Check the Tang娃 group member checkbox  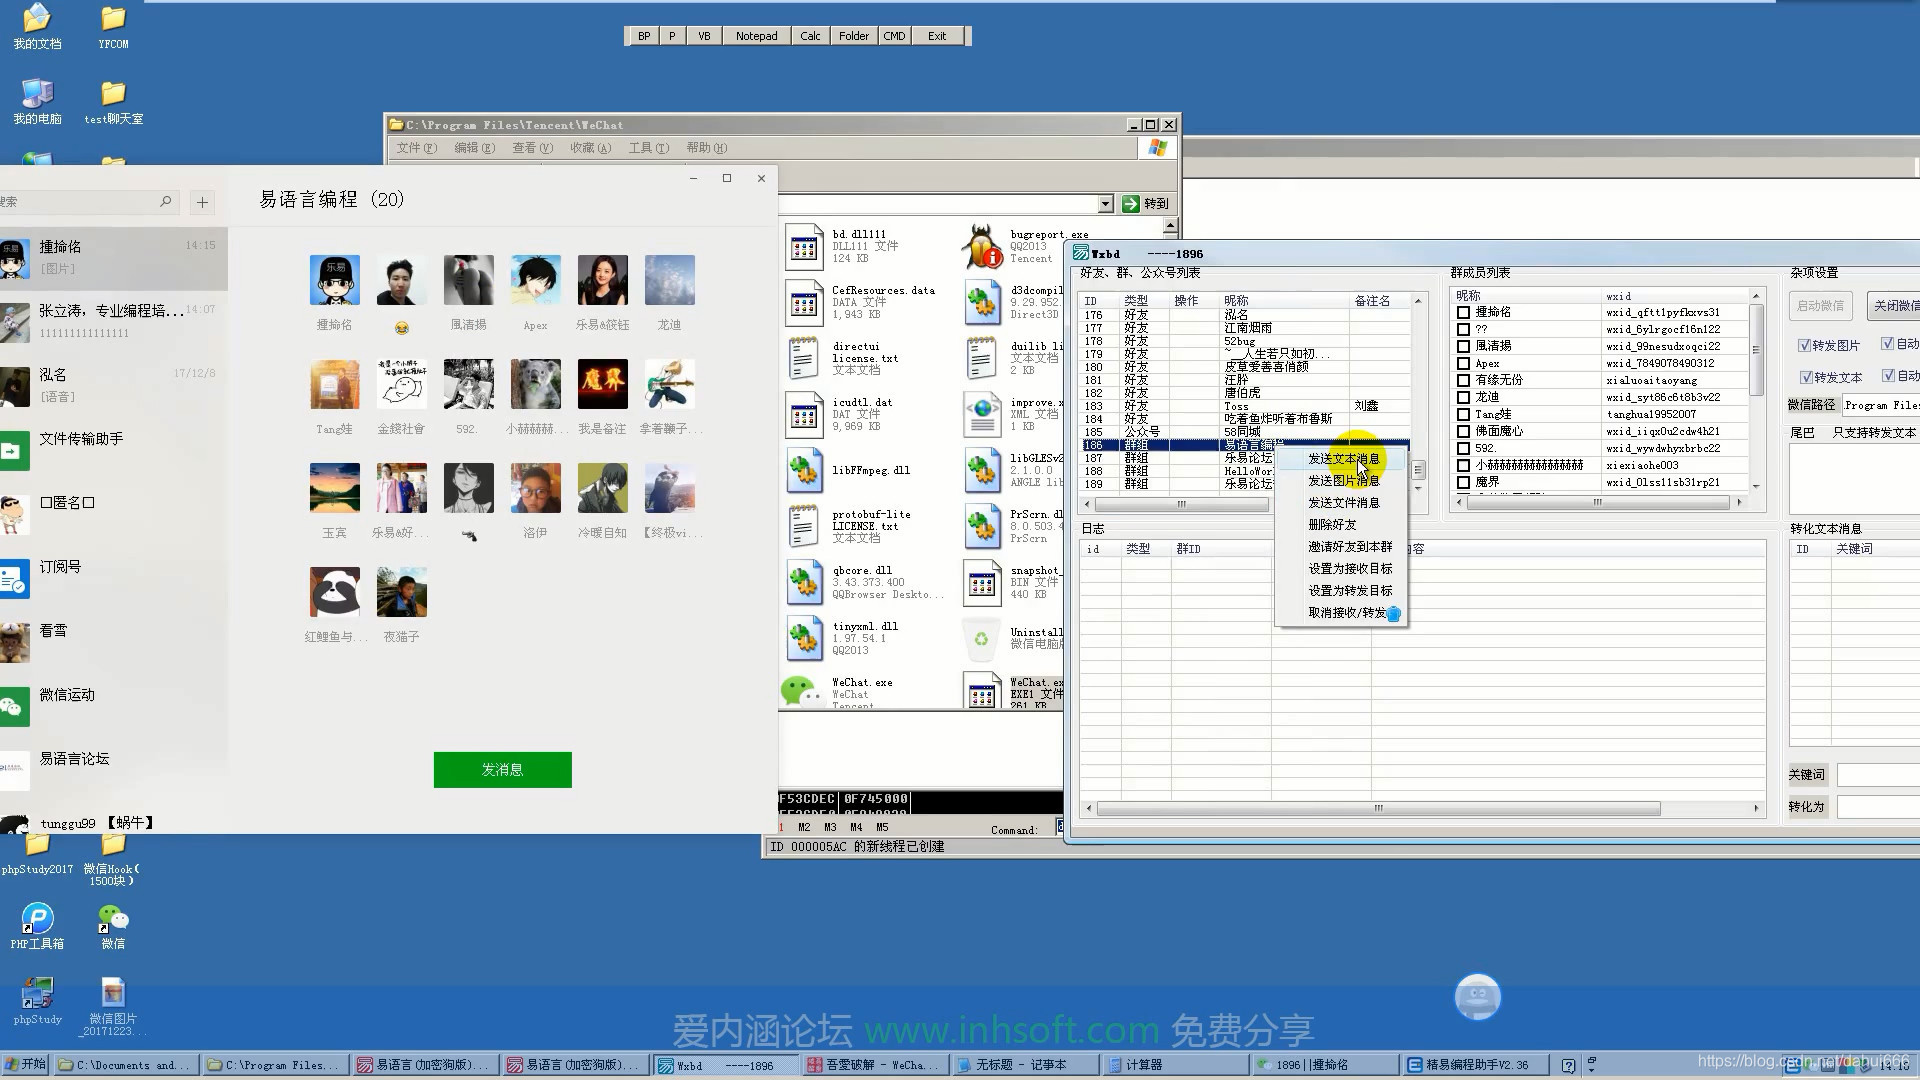pos(1464,414)
